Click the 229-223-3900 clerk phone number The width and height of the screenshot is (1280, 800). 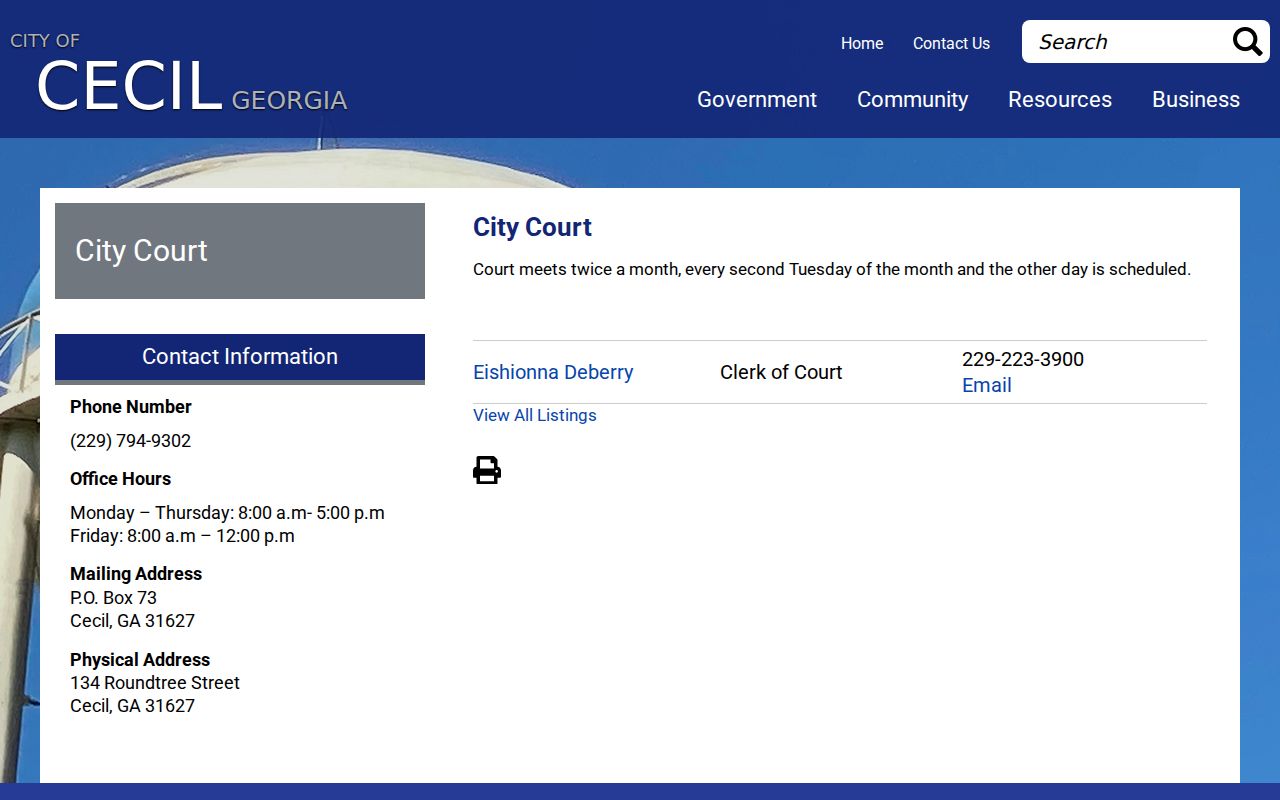pyautogui.click(x=1023, y=359)
